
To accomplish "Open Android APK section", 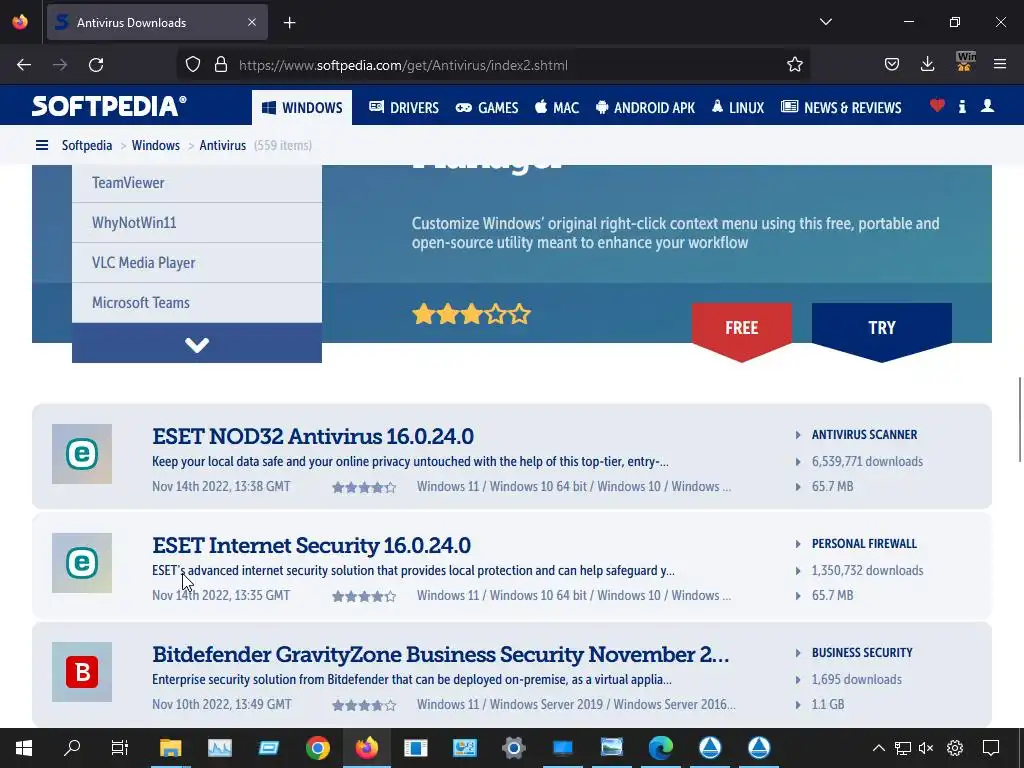I will [x=645, y=108].
